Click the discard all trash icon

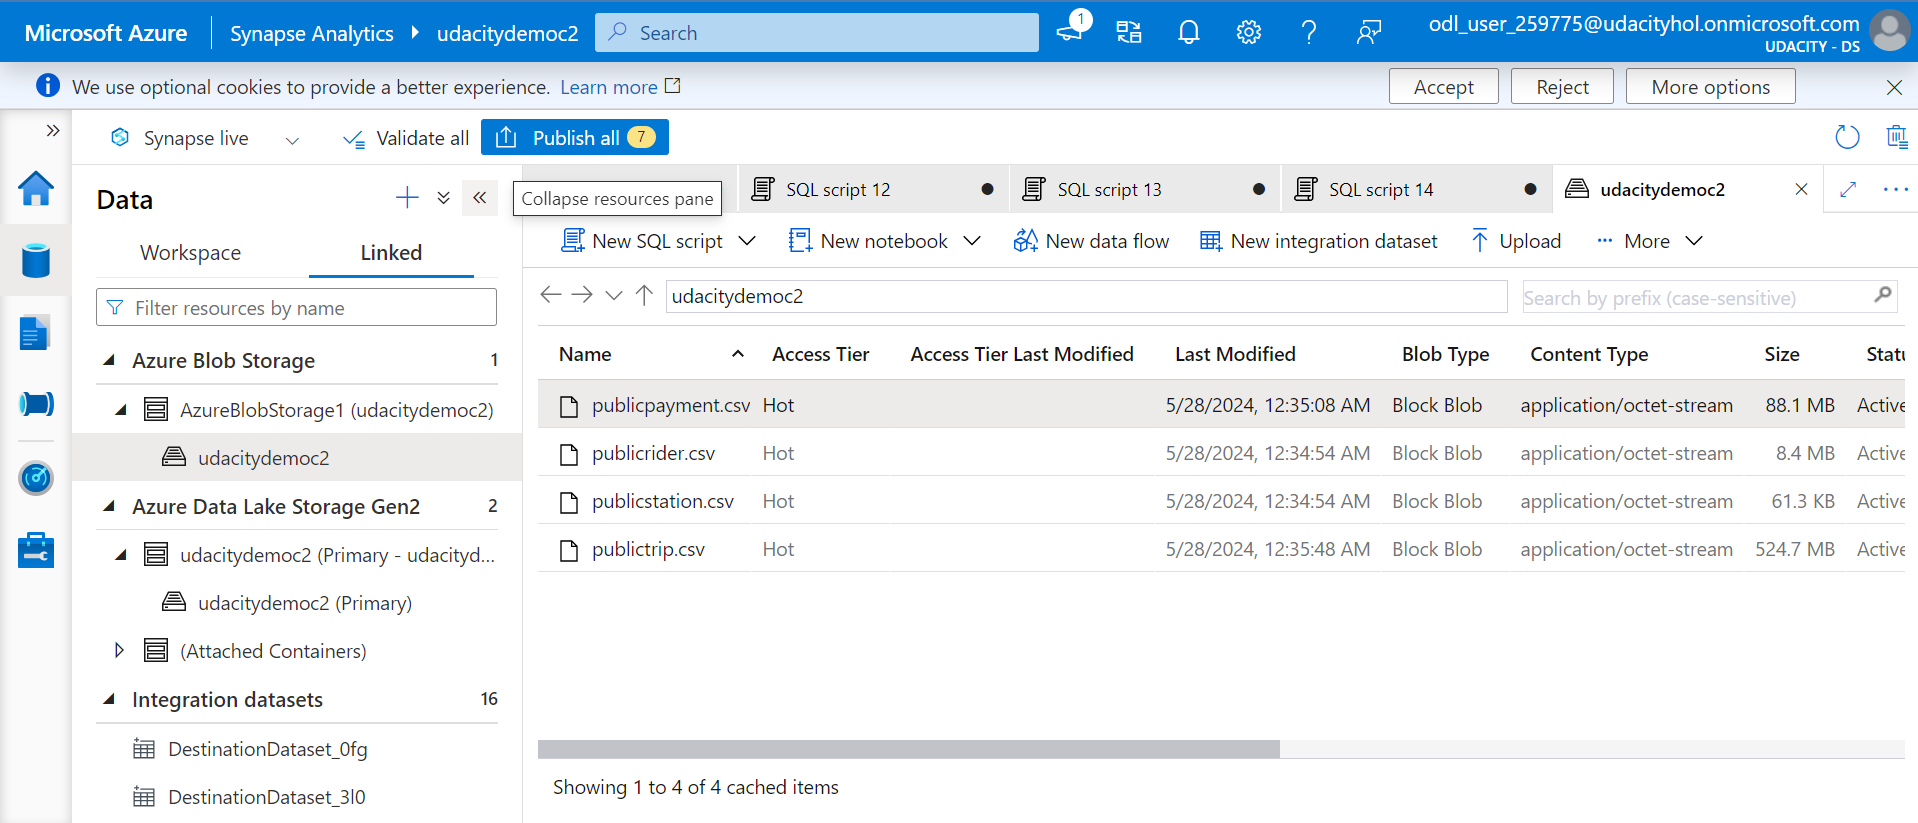pyautogui.click(x=1896, y=137)
